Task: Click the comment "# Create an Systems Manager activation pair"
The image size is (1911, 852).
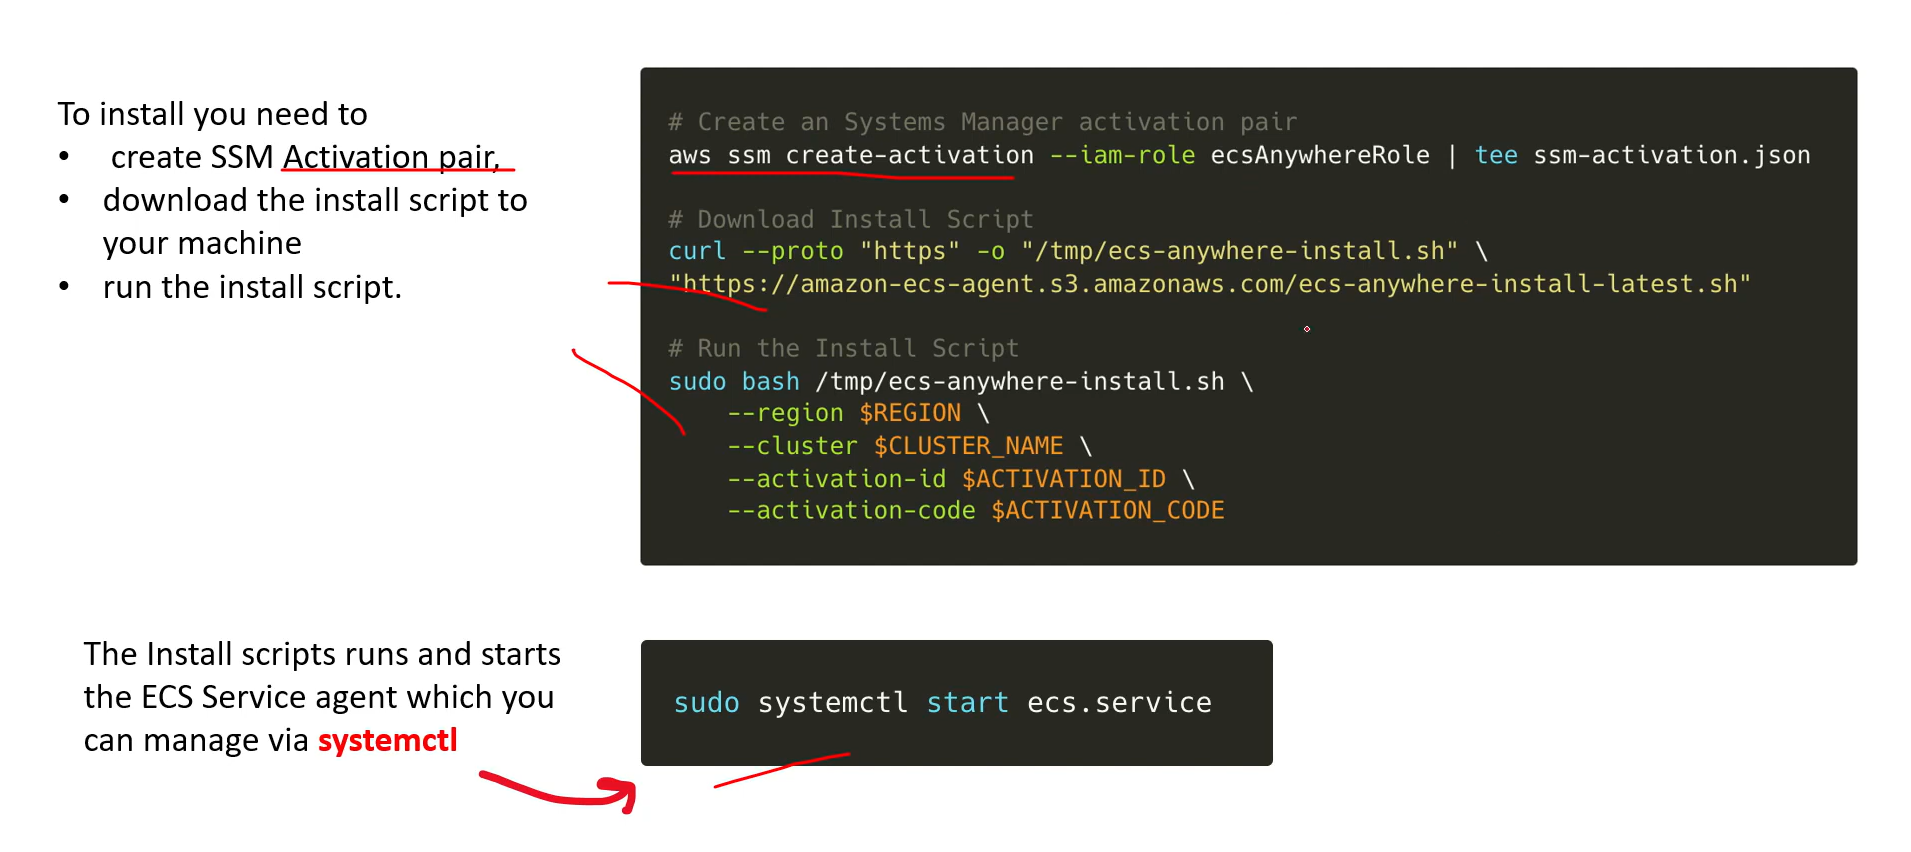Action: click(982, 122)
